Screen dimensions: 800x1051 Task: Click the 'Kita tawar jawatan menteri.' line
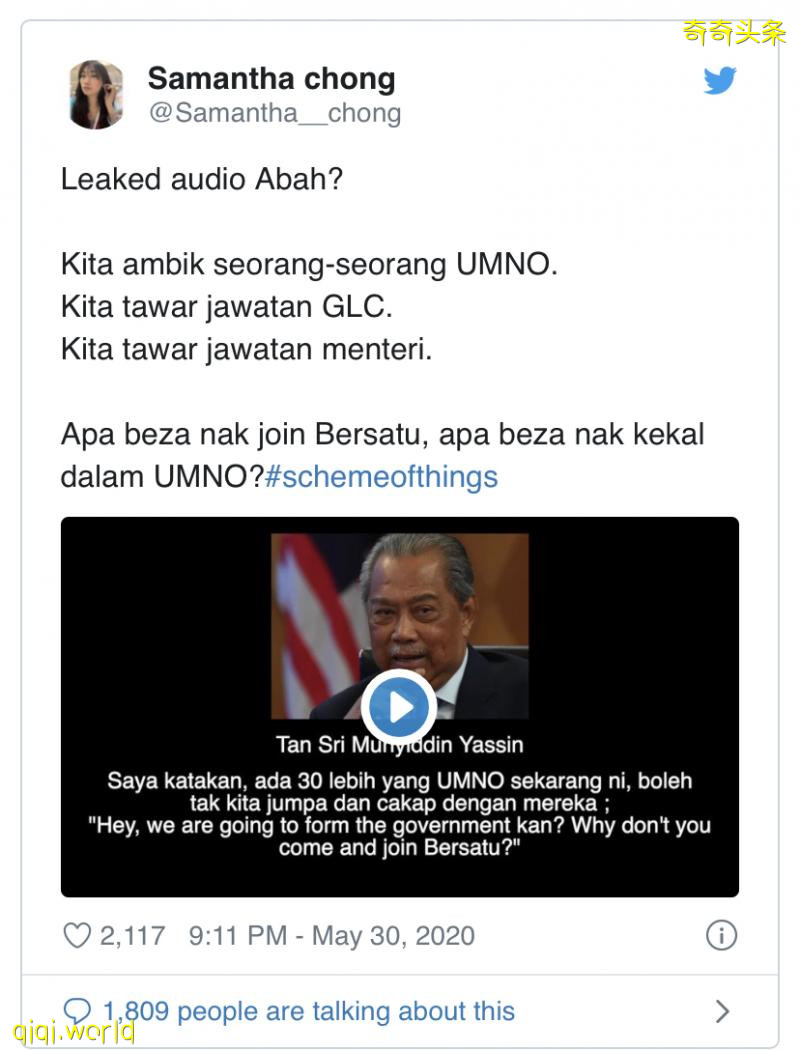[247, 349]
